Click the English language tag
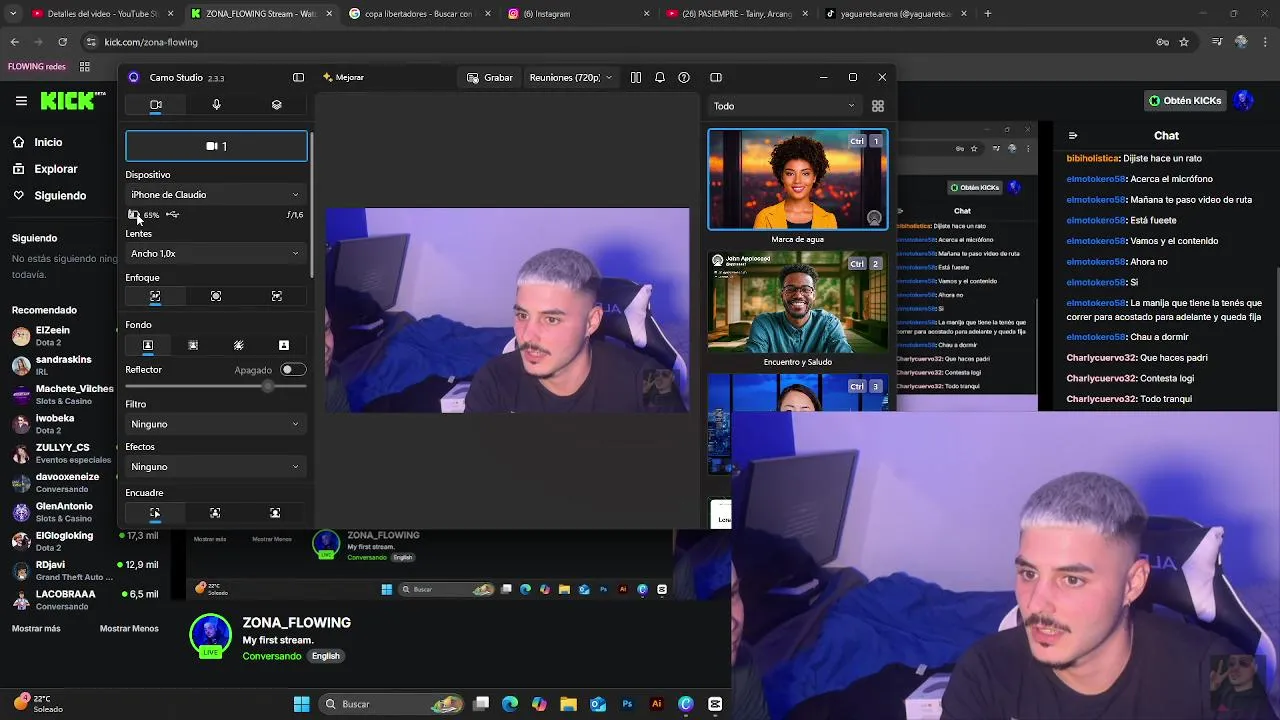 (325, 656)
